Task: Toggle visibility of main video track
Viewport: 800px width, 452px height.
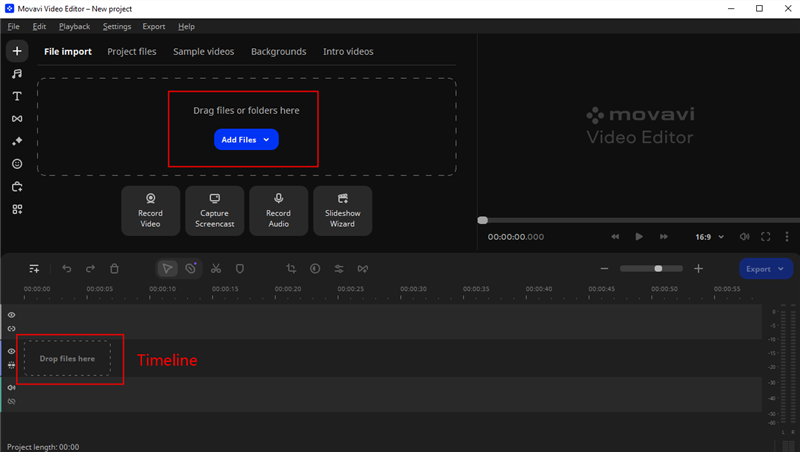Action: coord(11,351)
